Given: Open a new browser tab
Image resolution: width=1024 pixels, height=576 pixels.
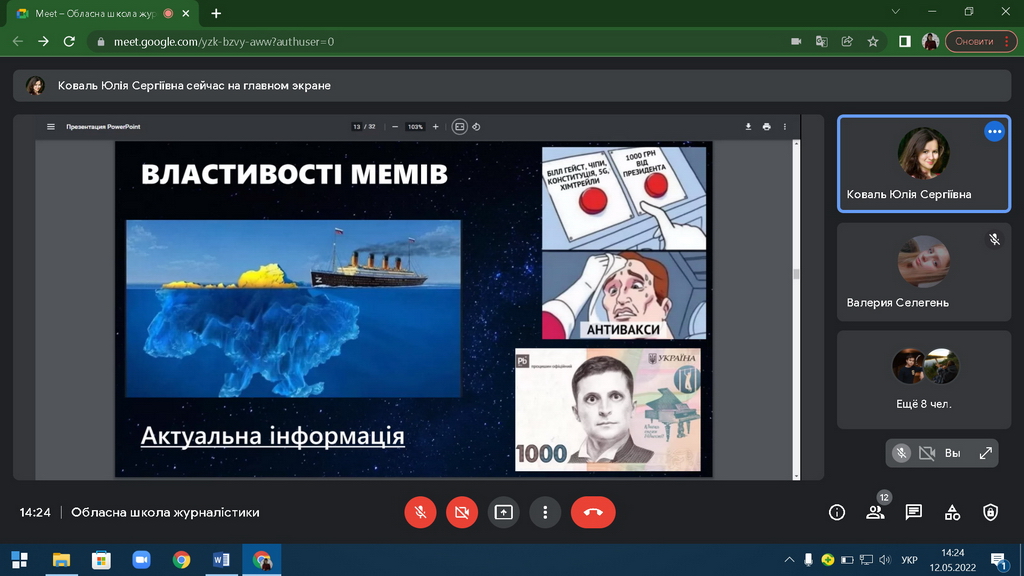Looking at the screenshot, I should [216, 13].
